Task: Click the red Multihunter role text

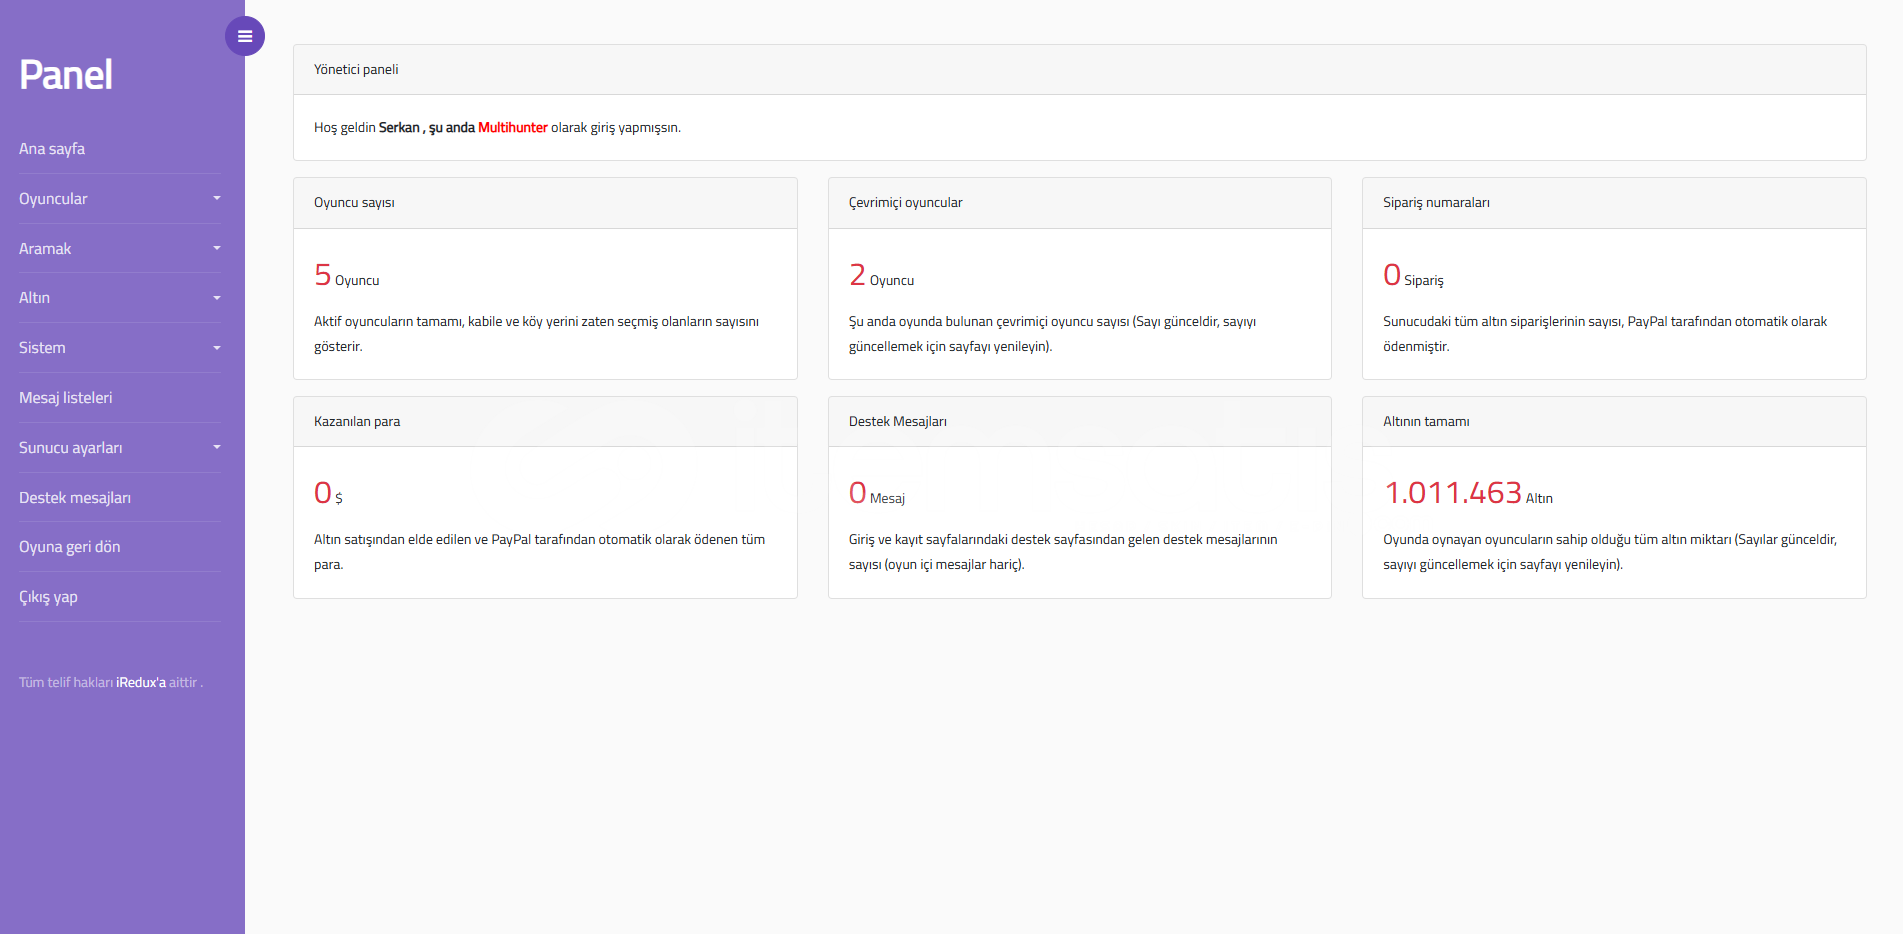Action: click(x=512, y=128)
